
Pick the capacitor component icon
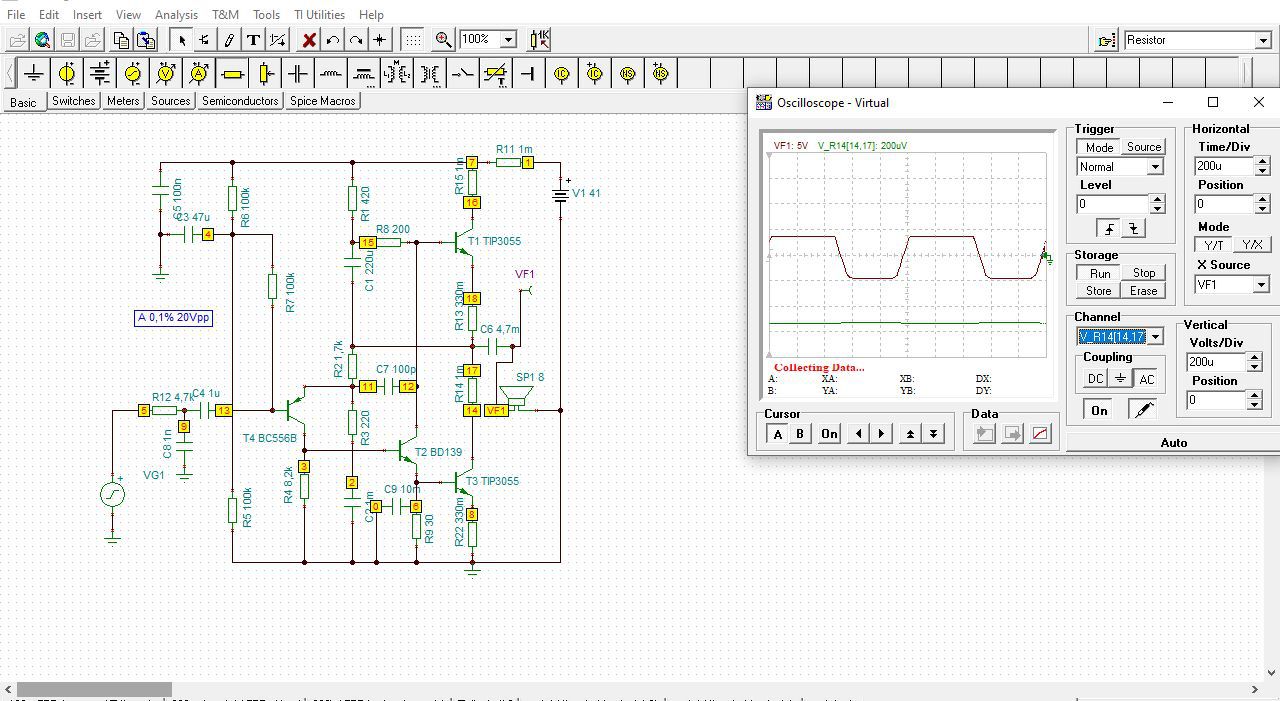[298, 74]
